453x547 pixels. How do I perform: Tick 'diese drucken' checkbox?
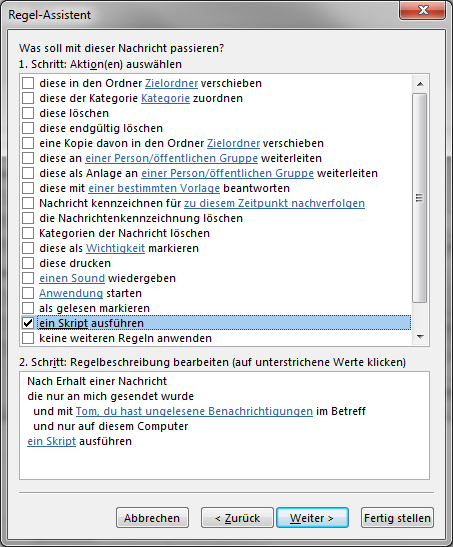tap(28, 263)
